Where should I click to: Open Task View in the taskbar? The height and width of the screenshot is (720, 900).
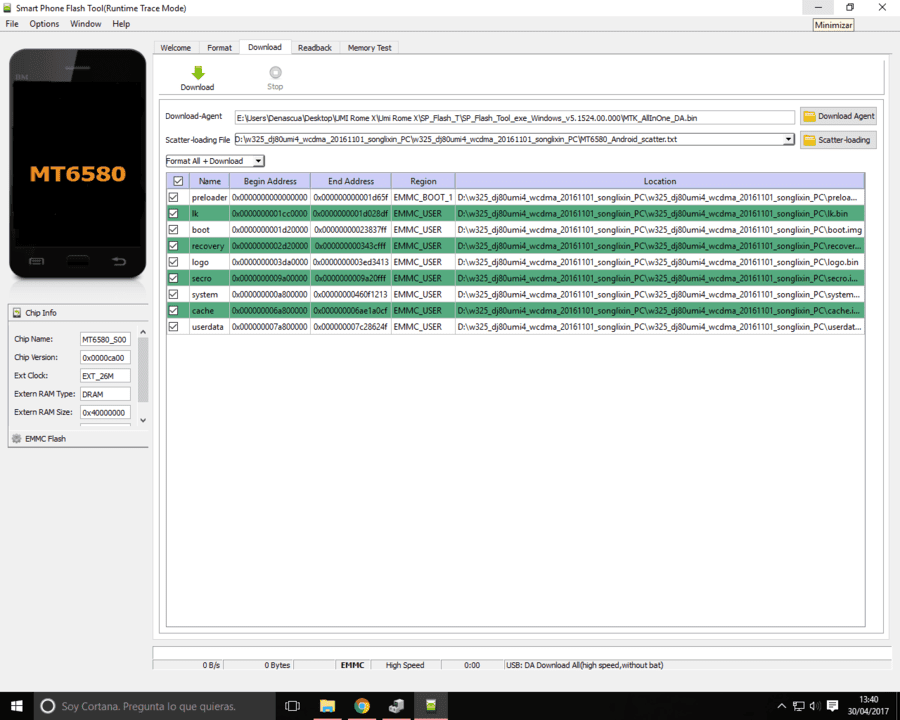click(292, 706)
